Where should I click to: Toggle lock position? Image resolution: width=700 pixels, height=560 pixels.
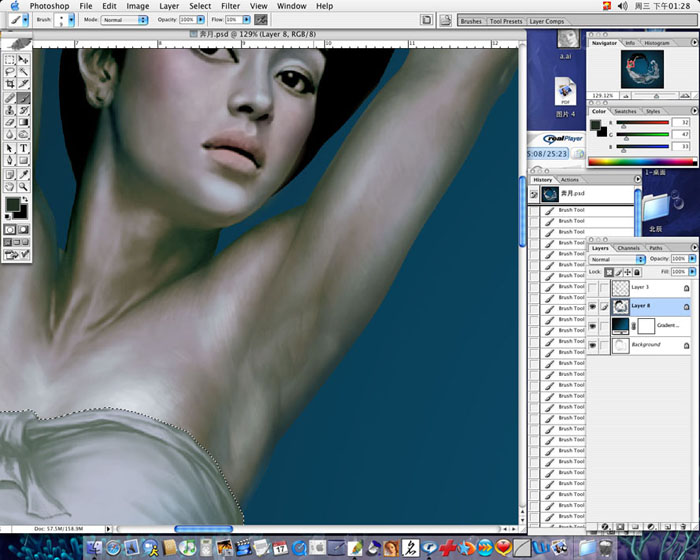(628, 272)
